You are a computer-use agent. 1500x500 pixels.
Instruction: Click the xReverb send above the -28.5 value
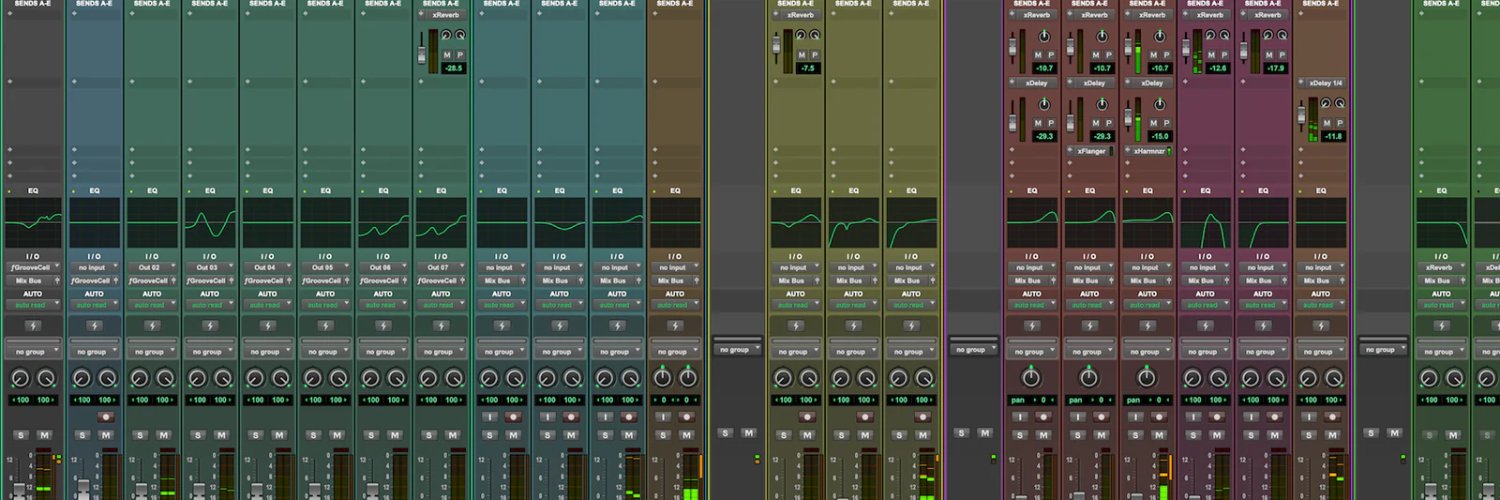pos(441,15)
